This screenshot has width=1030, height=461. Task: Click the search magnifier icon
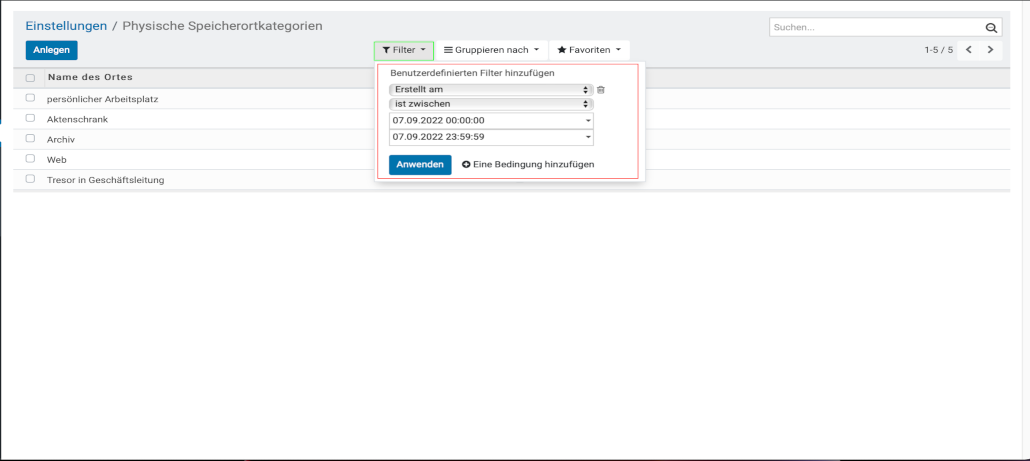[x=991, y=28]
